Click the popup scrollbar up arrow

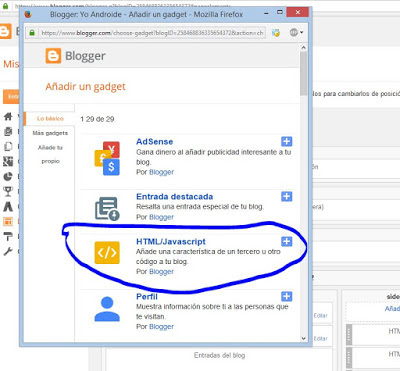coord(303,48)
